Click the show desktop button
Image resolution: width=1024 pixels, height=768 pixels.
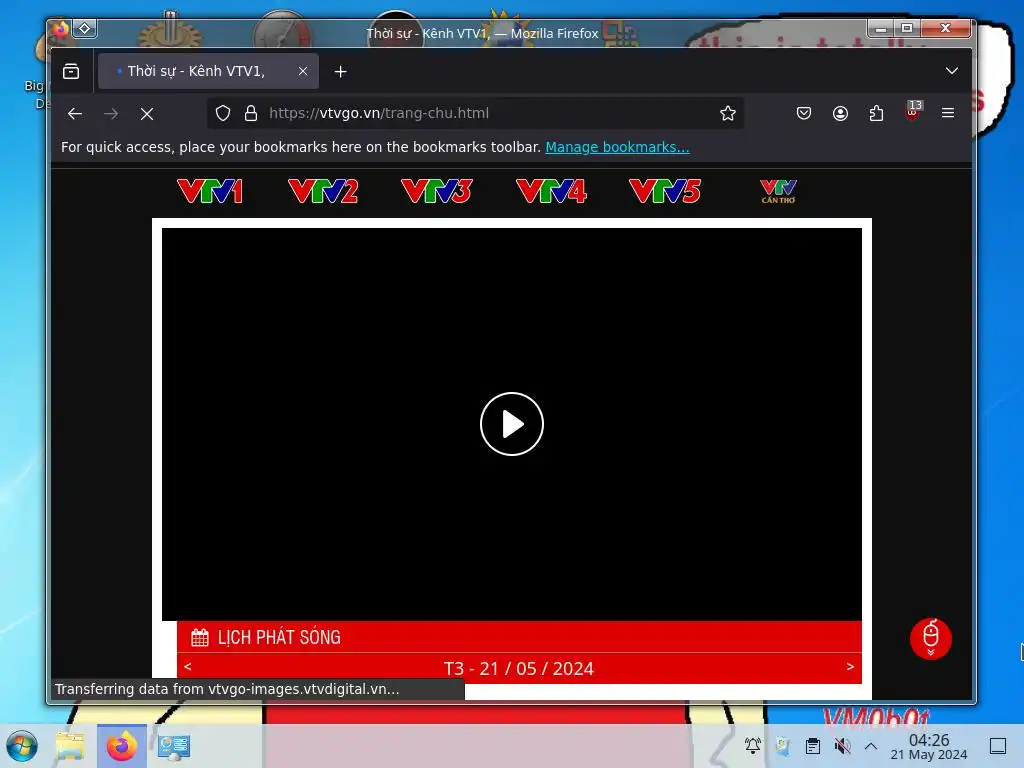pos(998,745)
